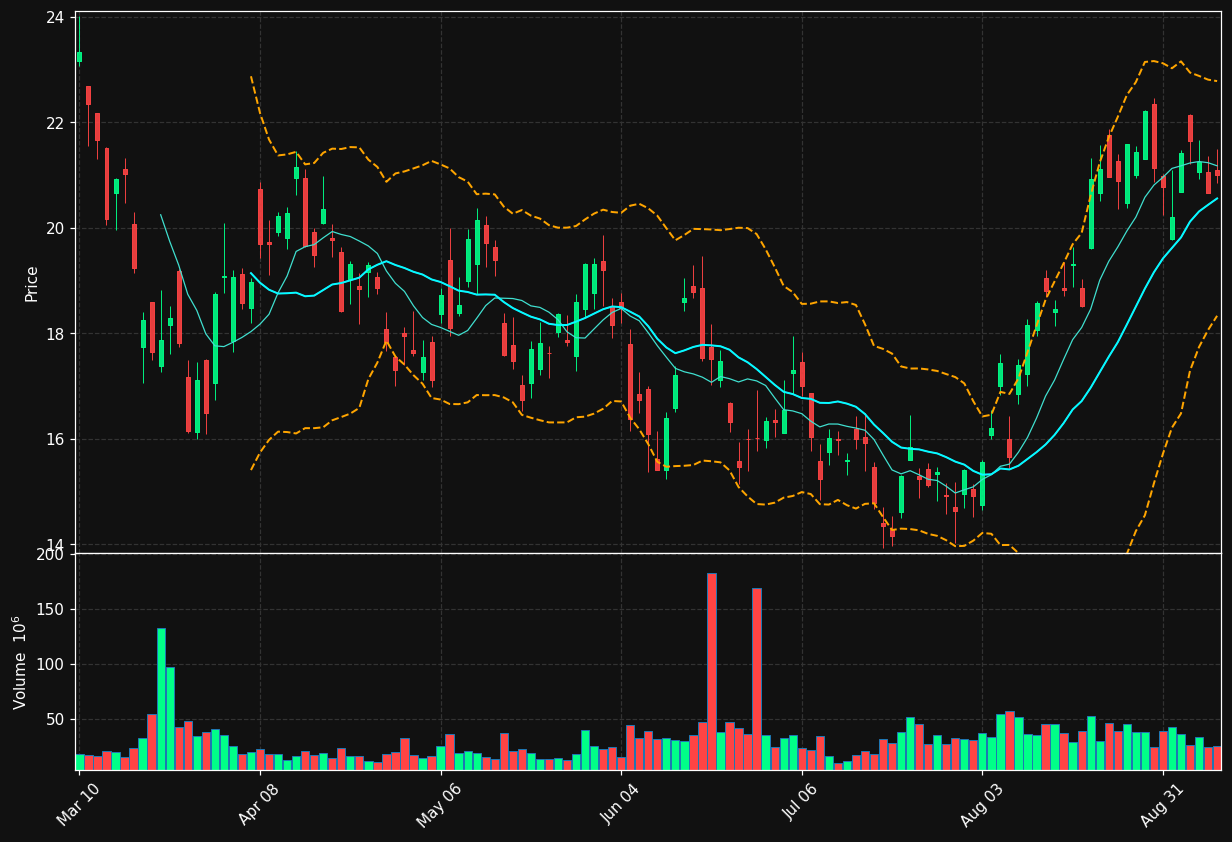Click the 'Jun 04' date label
The height and width of the screenshot is (842, 1232).
point(620,805)
